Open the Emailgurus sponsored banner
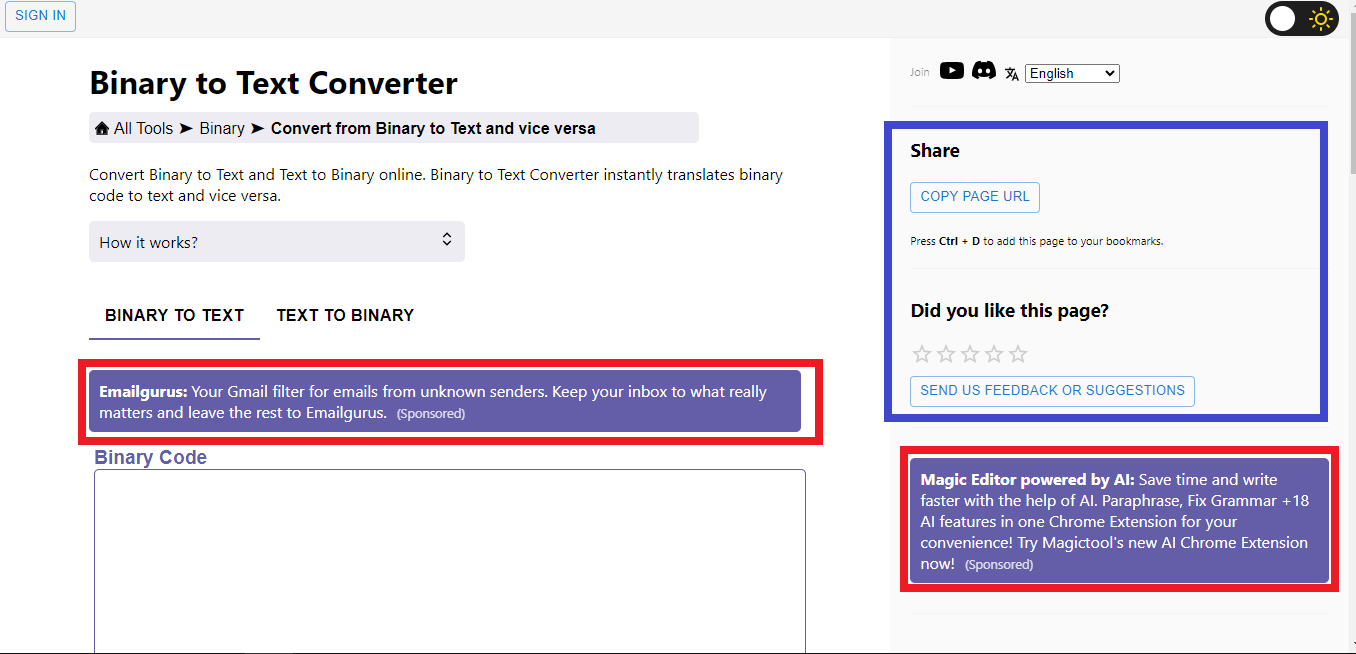Screen dimensions: 1356x654 pos(444,402)
